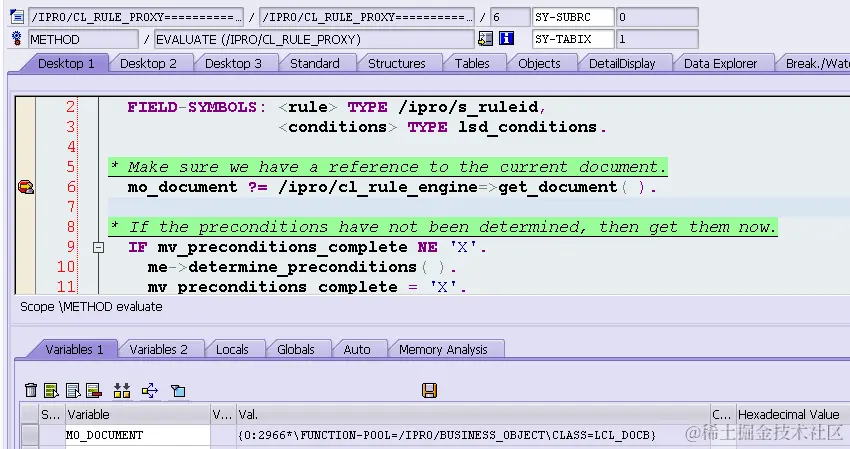Click the V... column header
850x449 pixels.
(223, 414)
